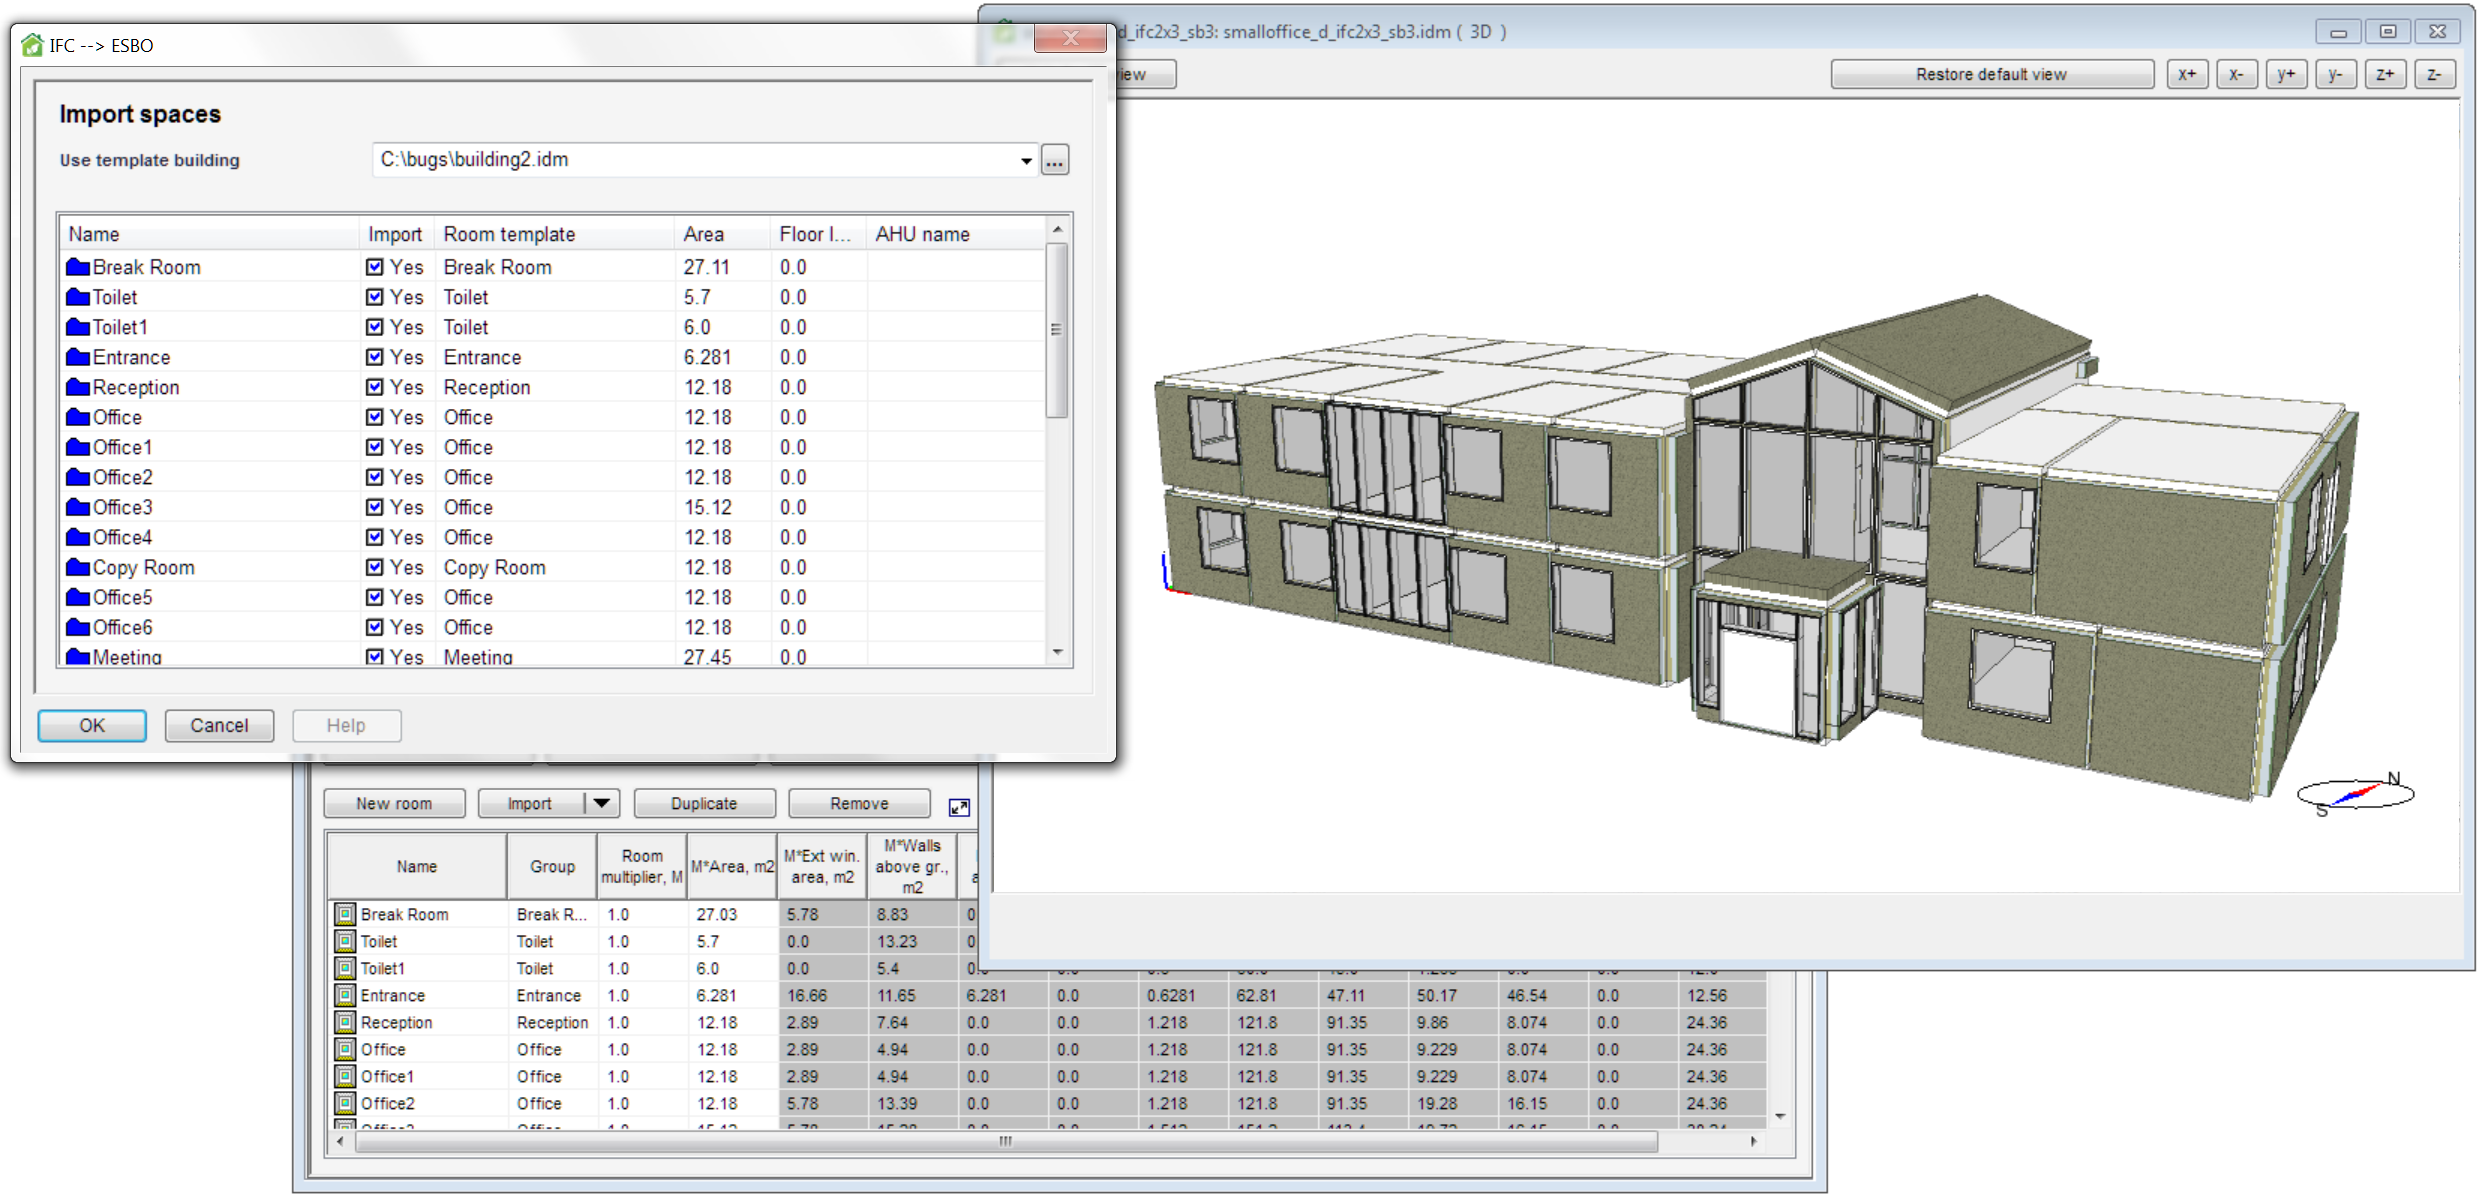Screen dimensions: 2482x1202
Task: Click the Reception folder icon in import list
Action: click(78, 387)
